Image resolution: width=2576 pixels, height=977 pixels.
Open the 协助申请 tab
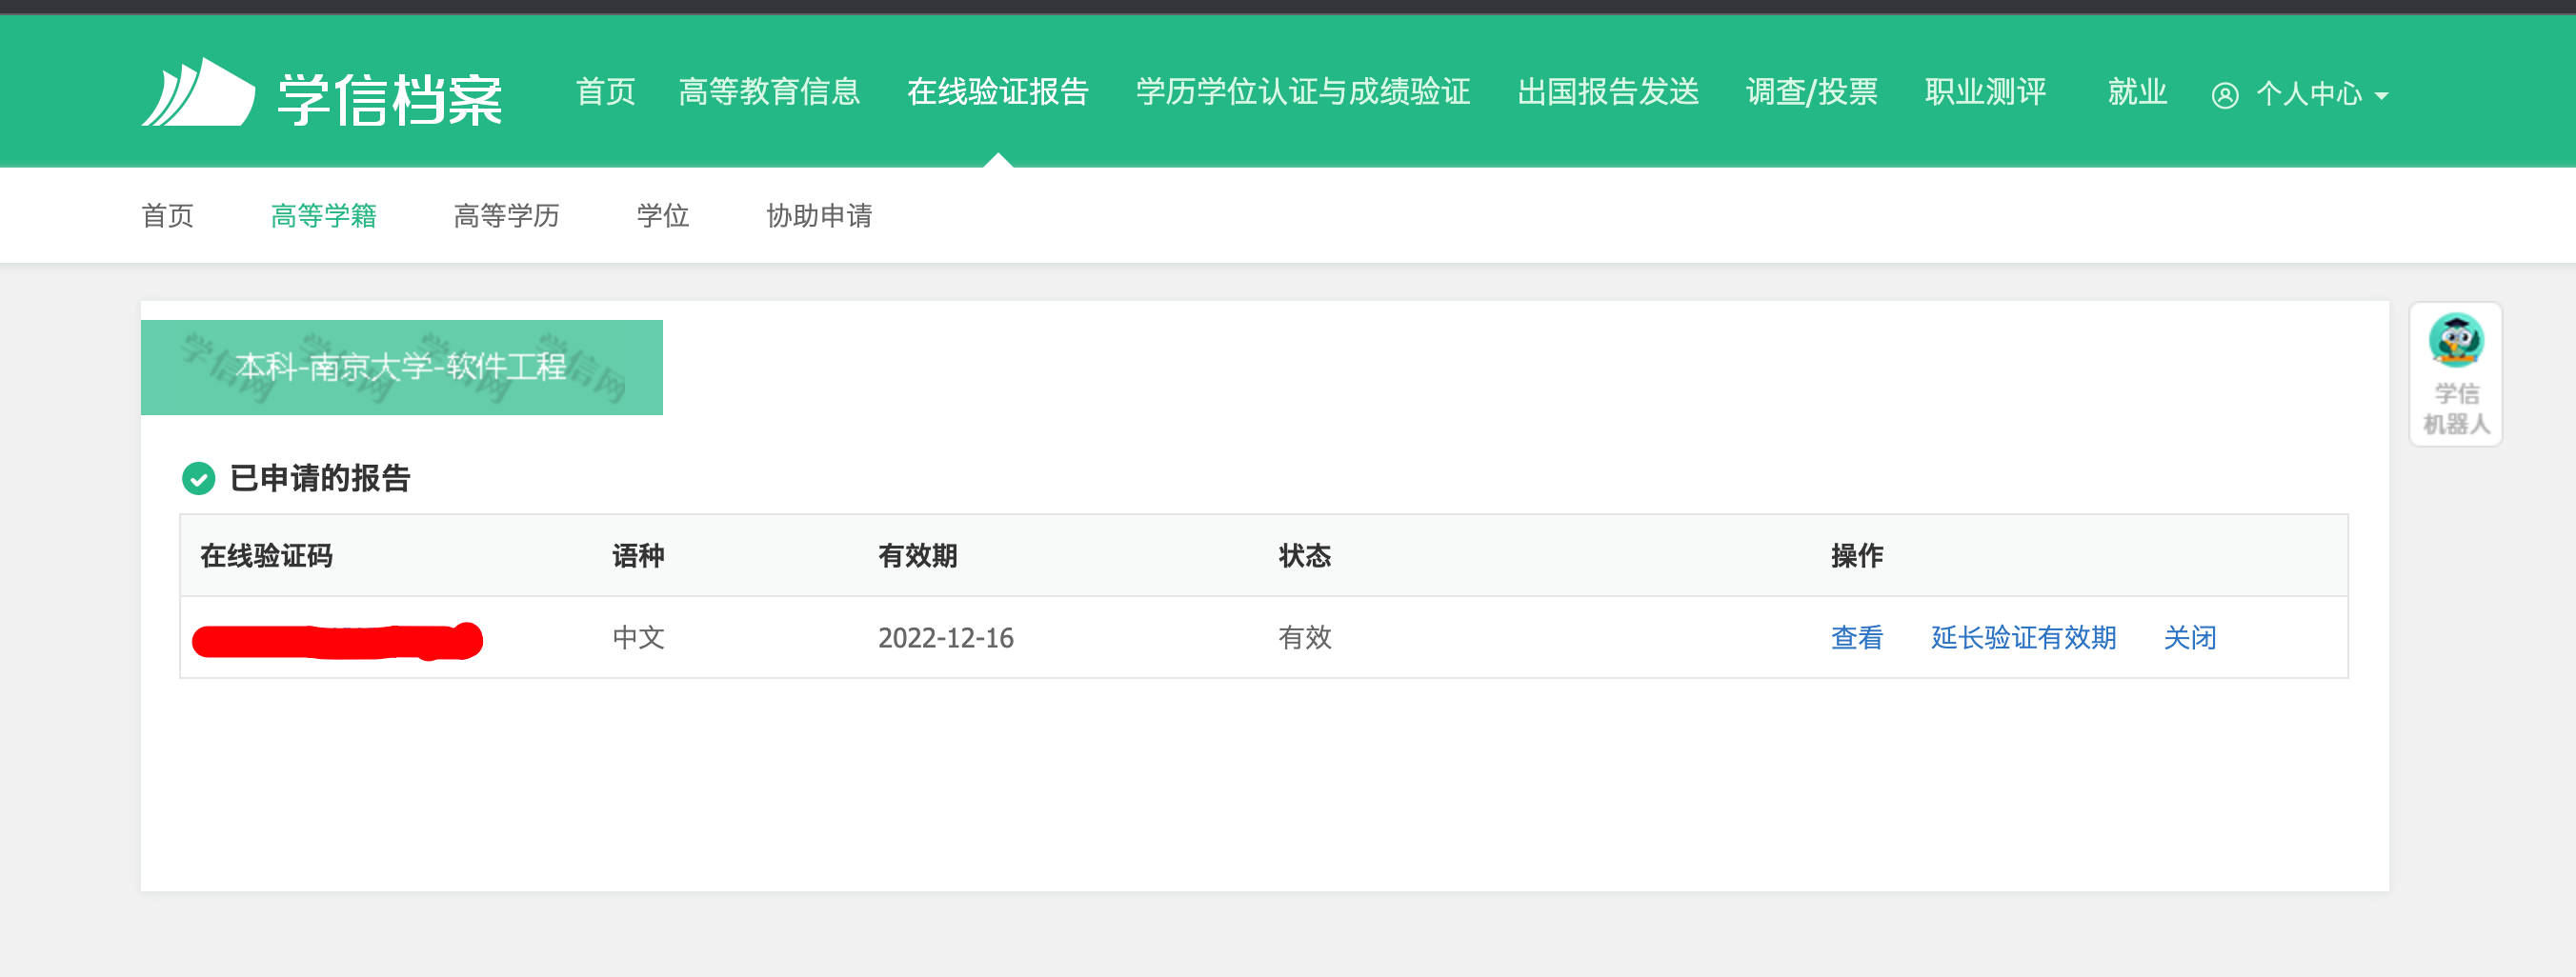tap(819, 215)
